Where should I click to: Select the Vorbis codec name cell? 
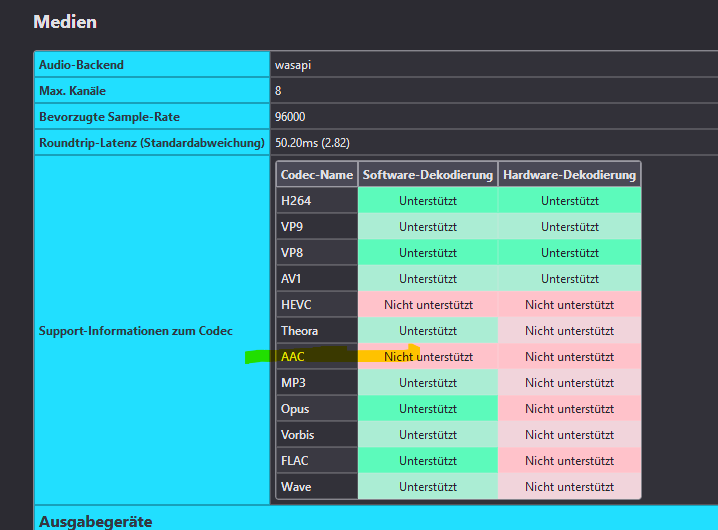click(317, 435)
